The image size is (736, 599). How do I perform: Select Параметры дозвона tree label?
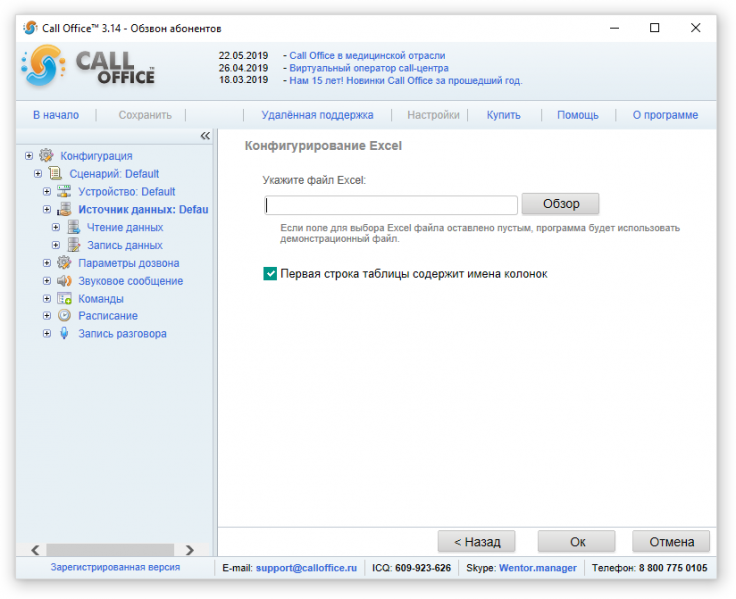pos(129,263)
